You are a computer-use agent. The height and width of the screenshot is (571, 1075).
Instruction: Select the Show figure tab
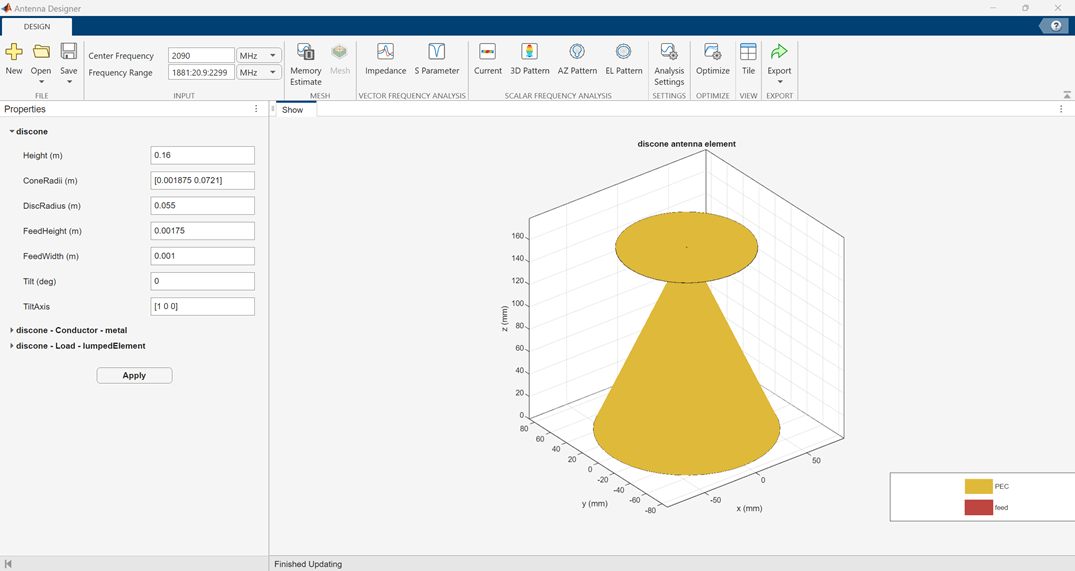click(292, 110)
